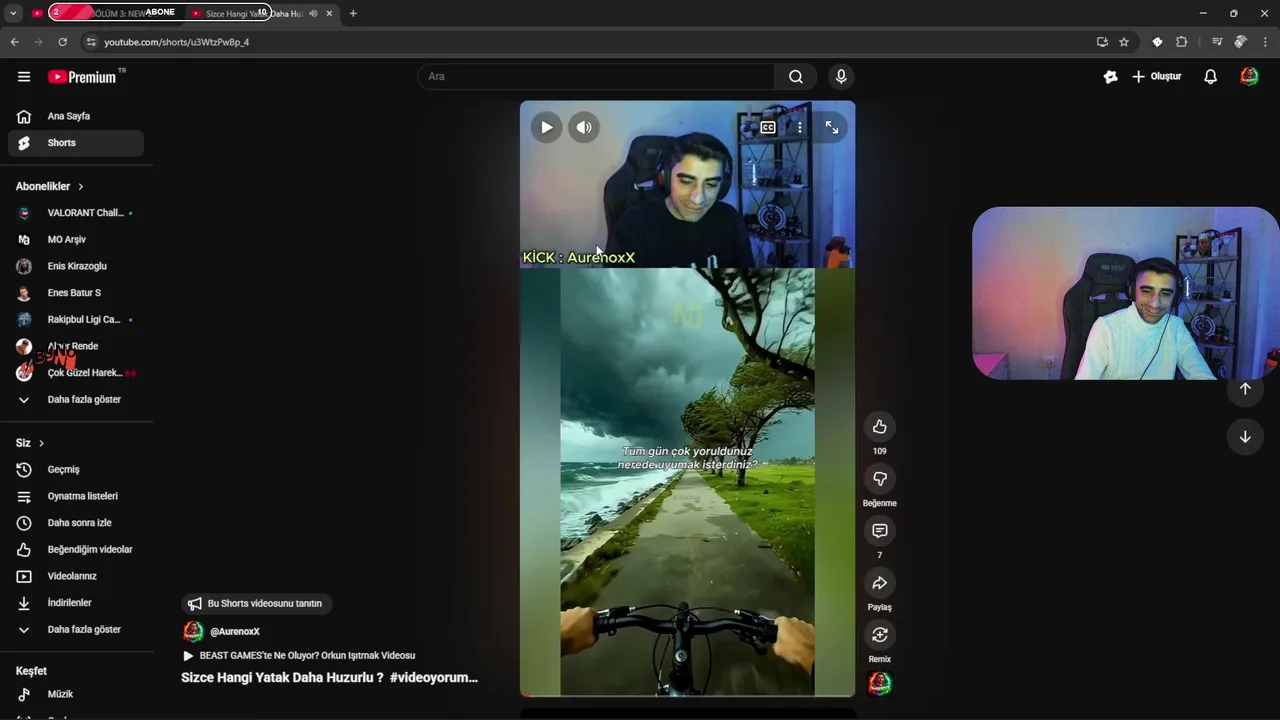Image resolution: width=1280 pixels, height=720 pixels.
Task: Open Çok Güzel Harek... channel
Action: click(x=76, y=373)
